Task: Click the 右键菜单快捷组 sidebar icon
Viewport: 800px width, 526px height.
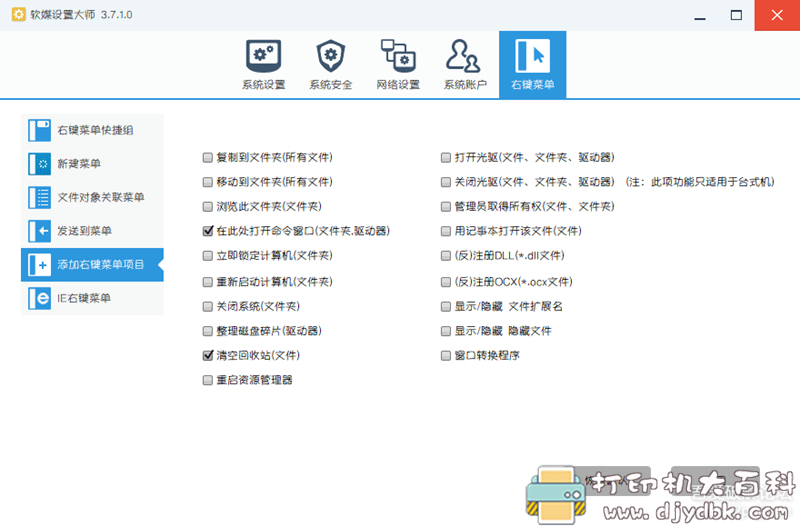Action: pyautogui.click(x=39, y=130)
